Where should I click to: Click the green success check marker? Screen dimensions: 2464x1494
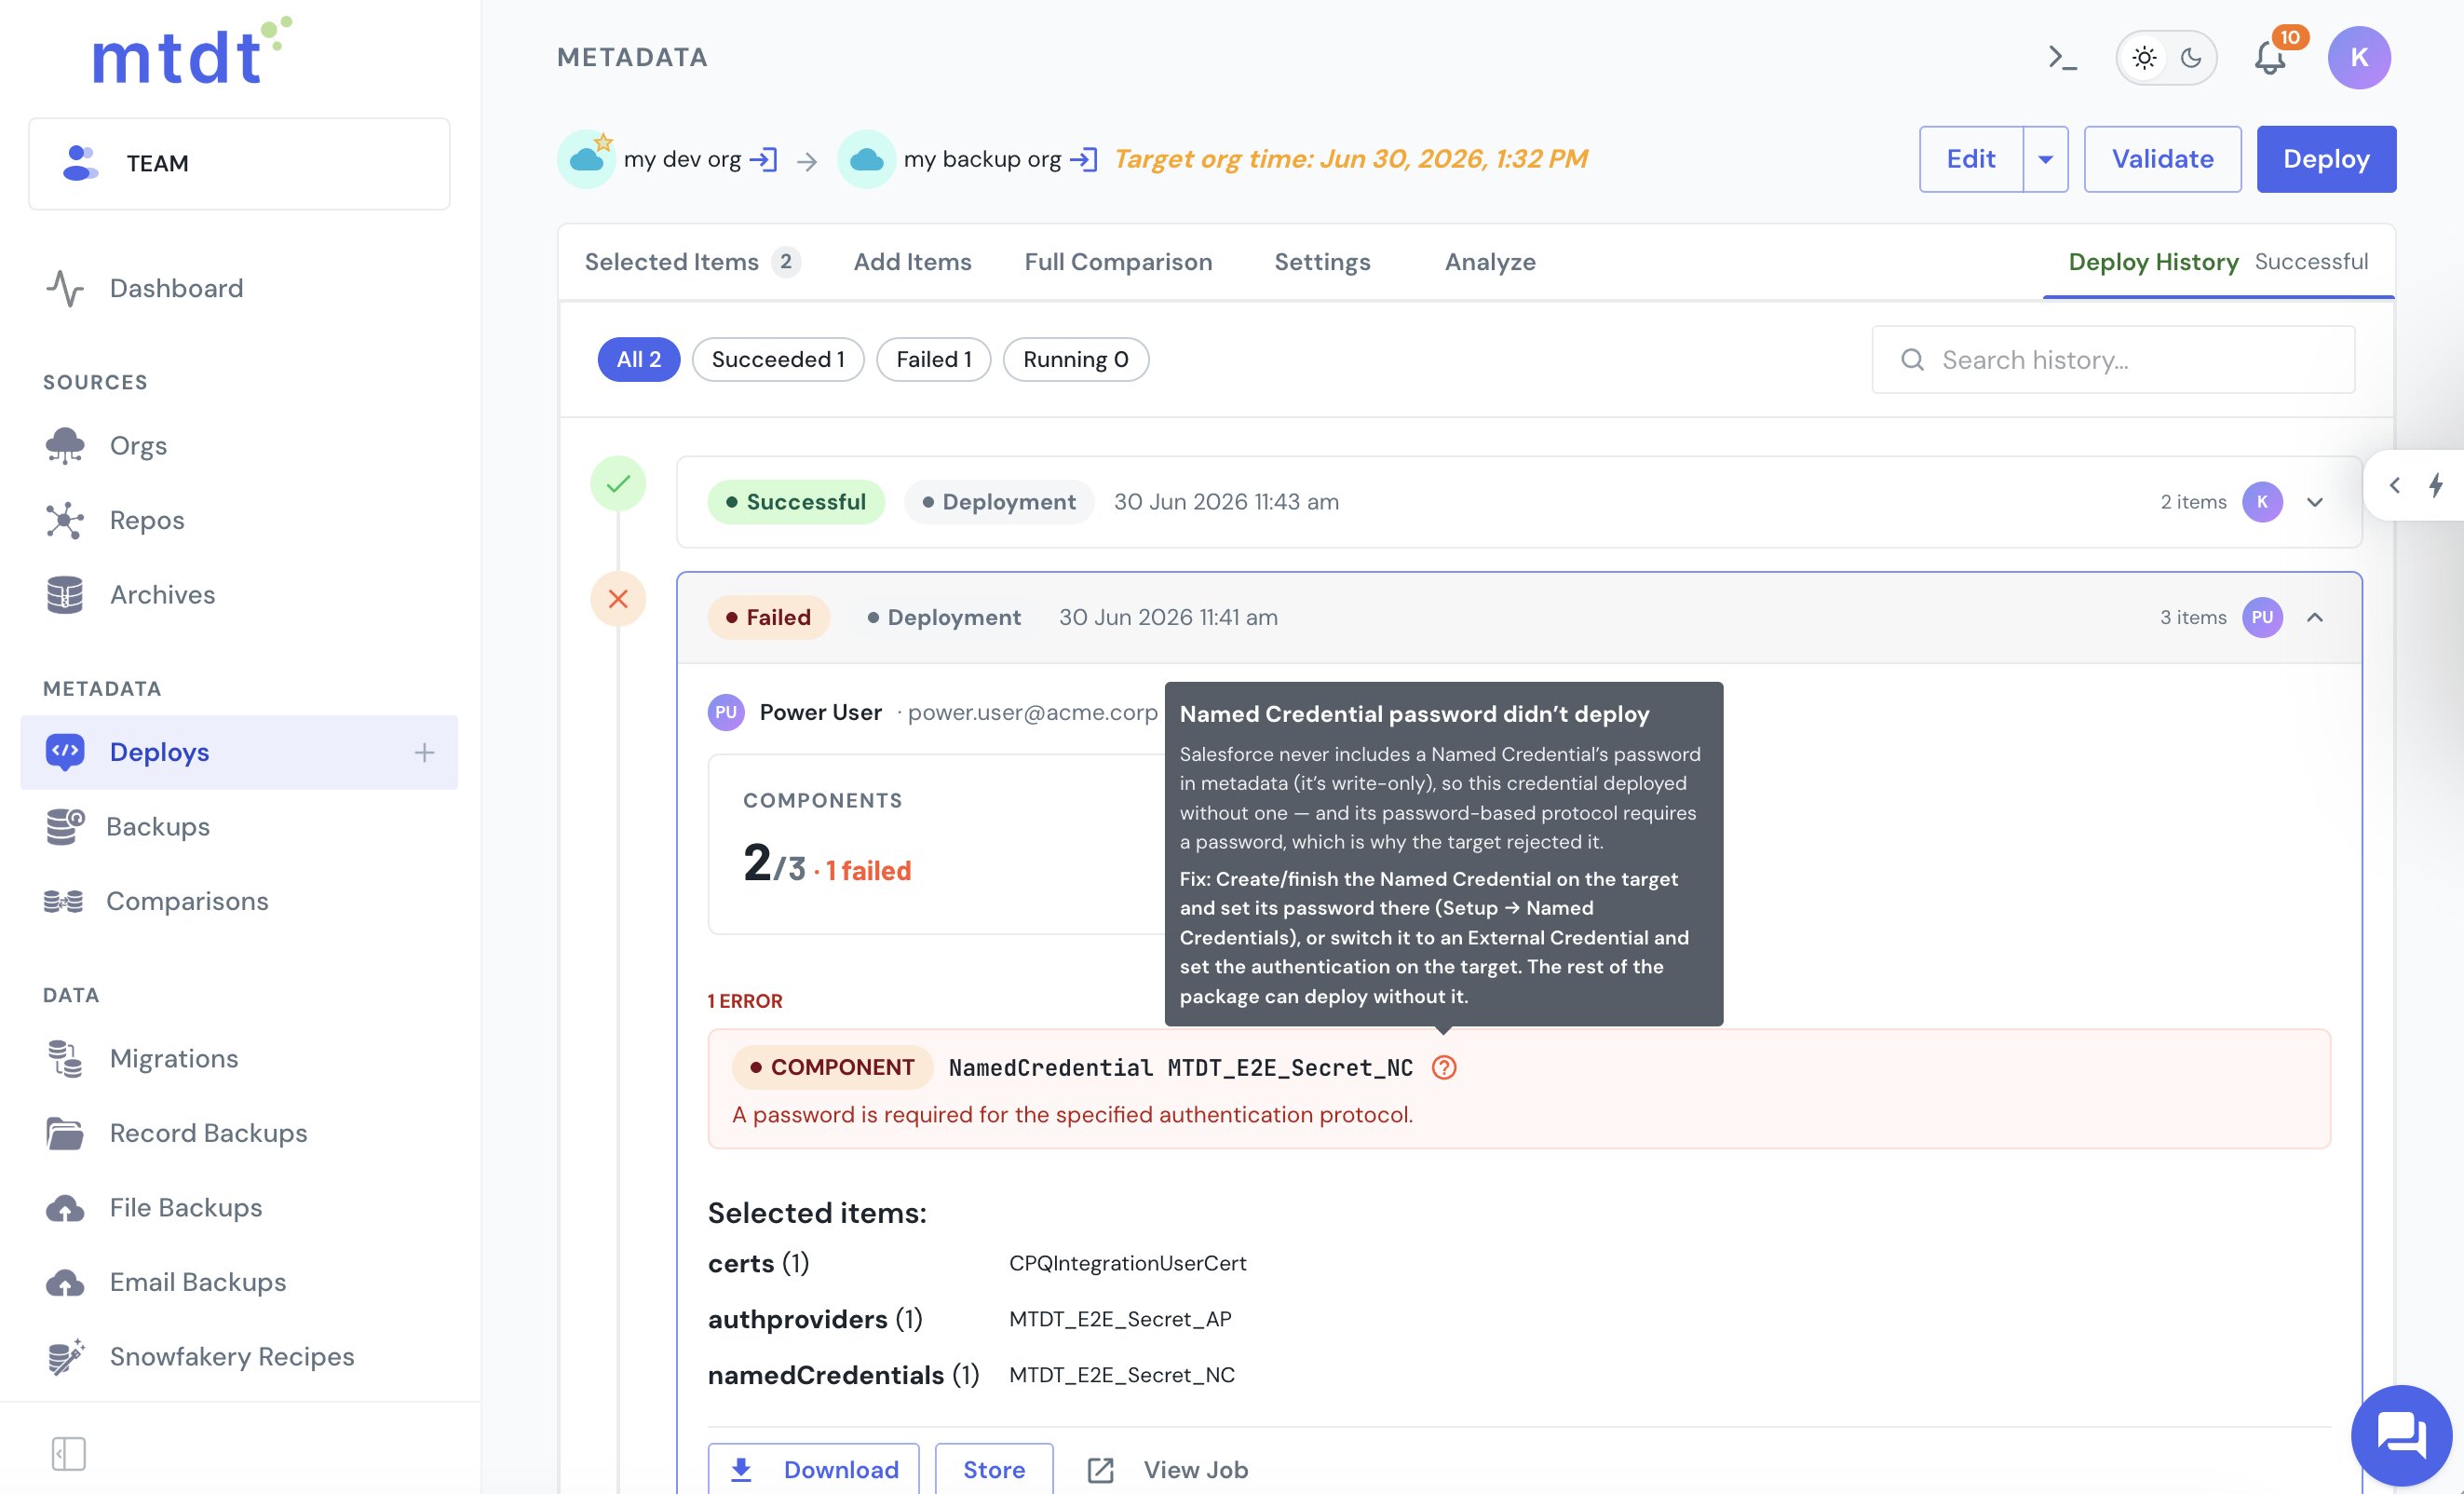point(618,484)
